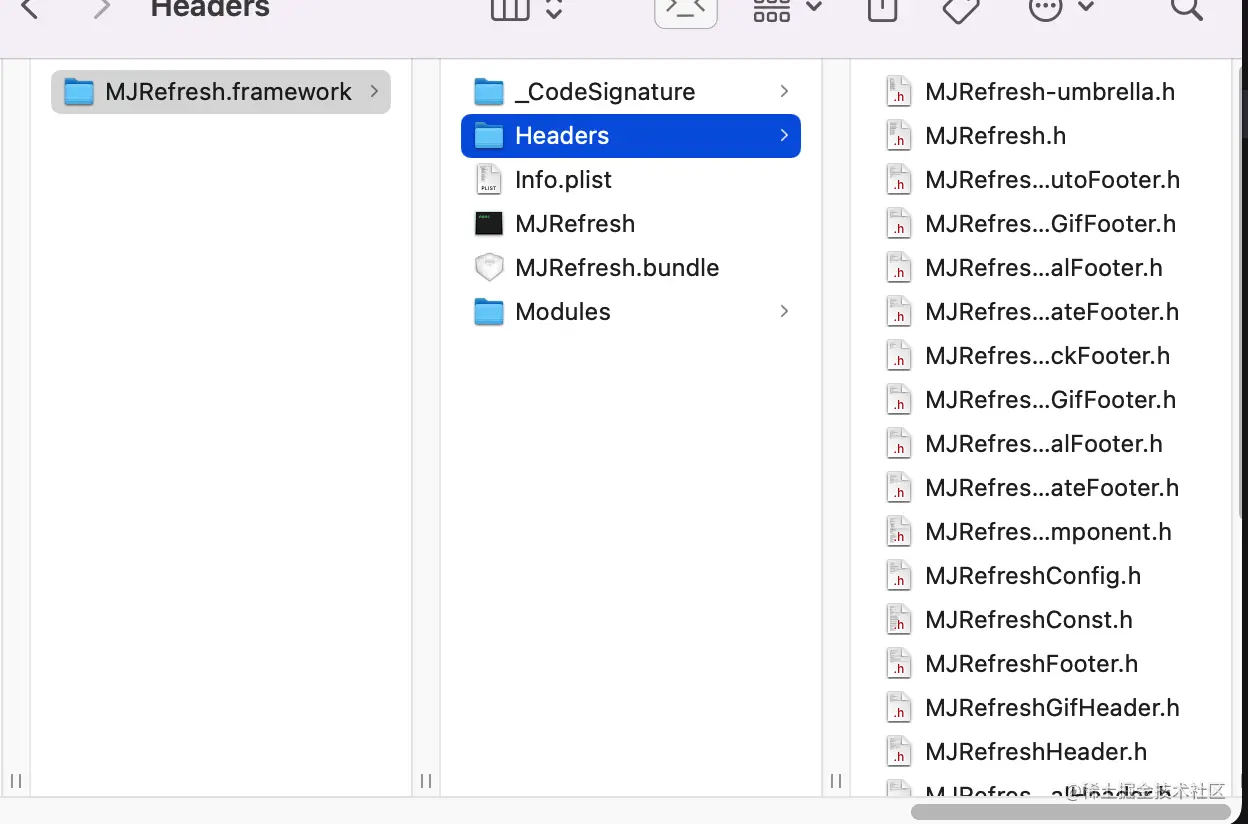The height and width of the screenshot is (824, 1248).
Task: Click the MJRefreshConfig.h file name
Action: pyautogui.click(x=1033, y=576)
